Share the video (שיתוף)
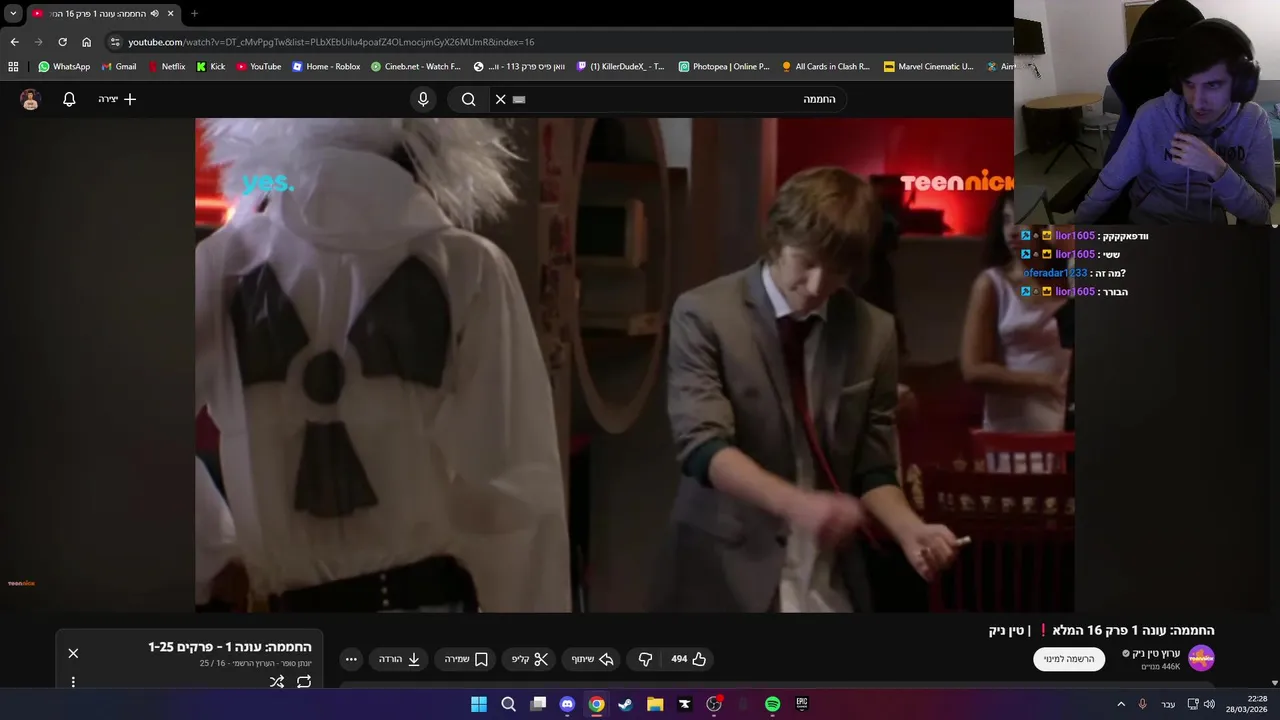1280x720 pixels. click(592, 659)
